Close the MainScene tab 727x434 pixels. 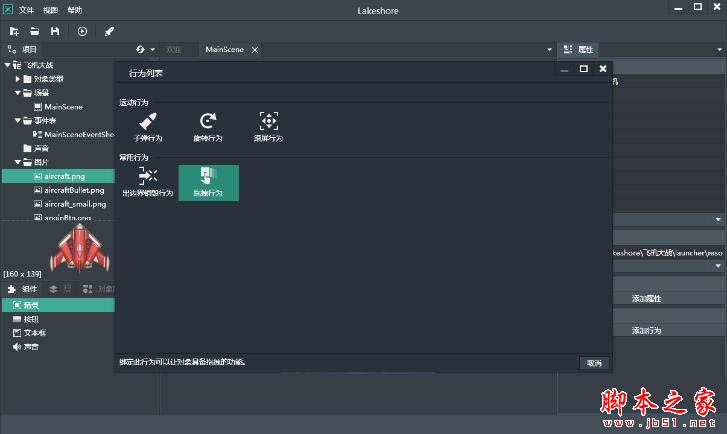(x=255, y=50)
